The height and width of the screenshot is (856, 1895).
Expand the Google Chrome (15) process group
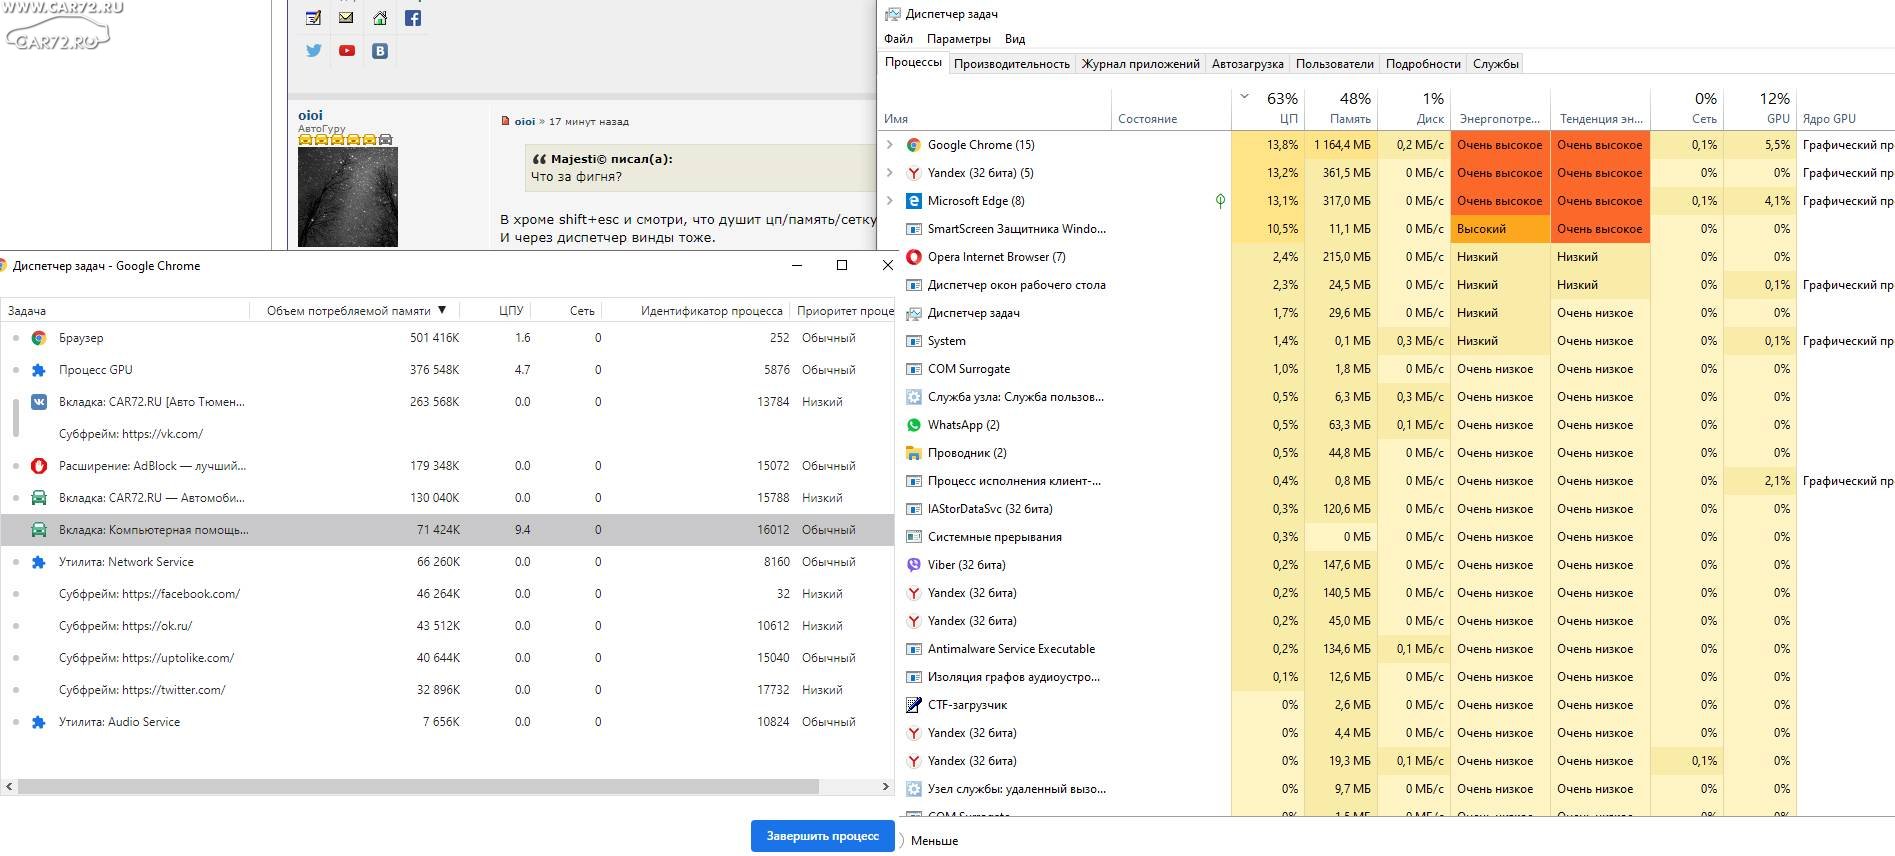tap(890, 145)
